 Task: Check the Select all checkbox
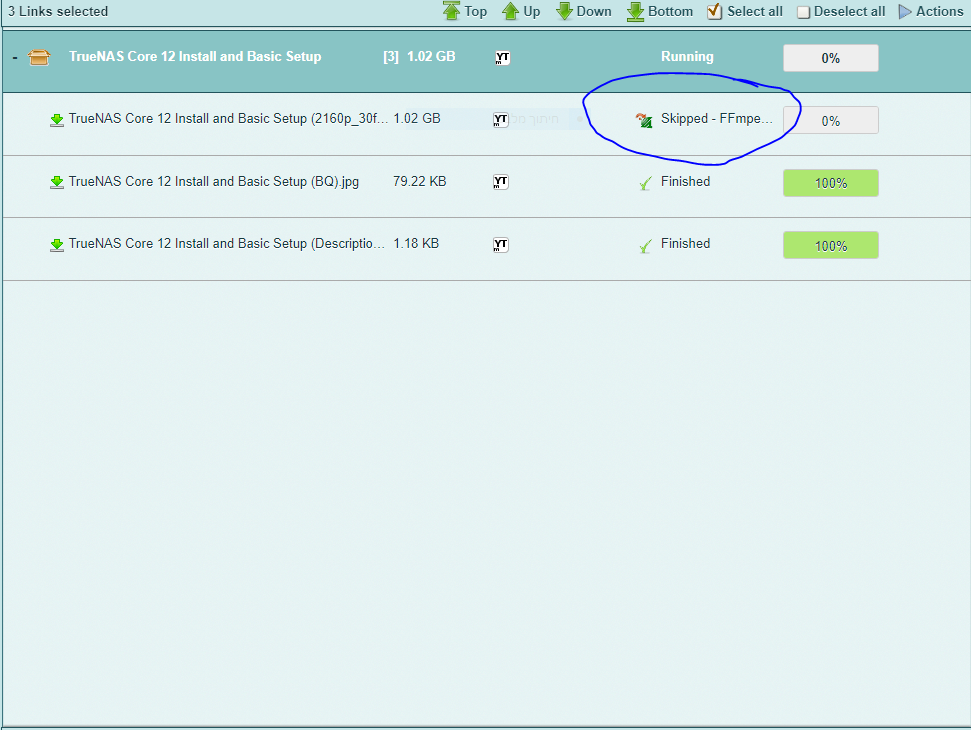(715, 11)
